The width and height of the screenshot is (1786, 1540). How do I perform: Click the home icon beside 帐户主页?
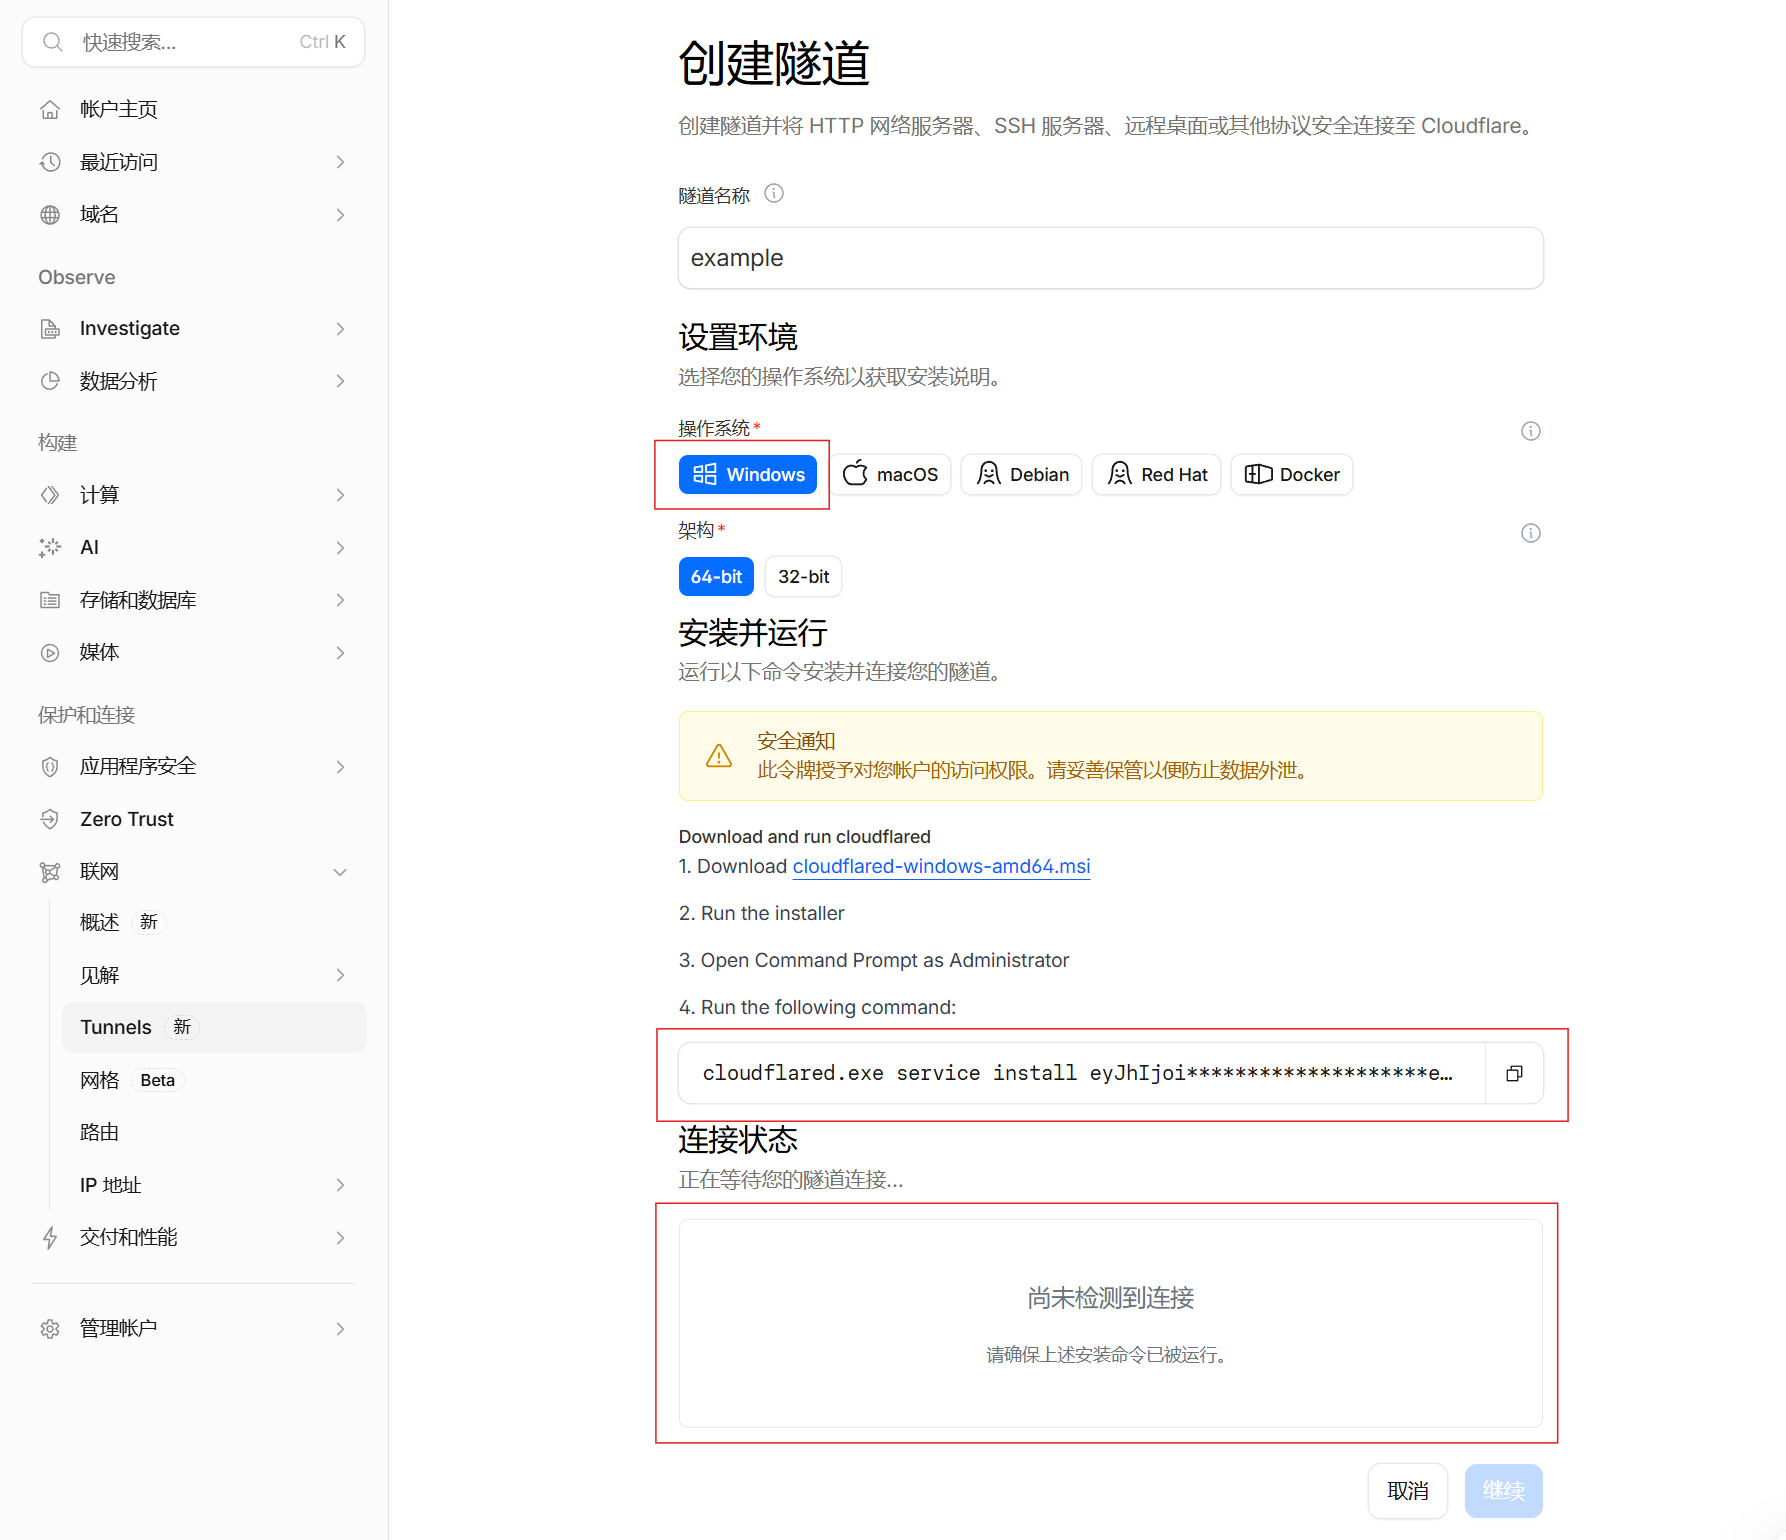[50, 110]
